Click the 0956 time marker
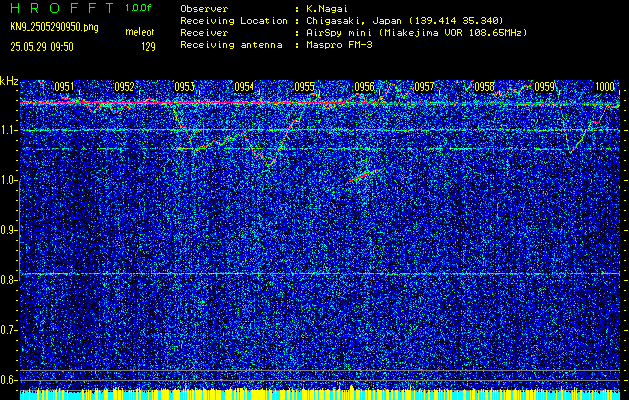 pos(364,87)
